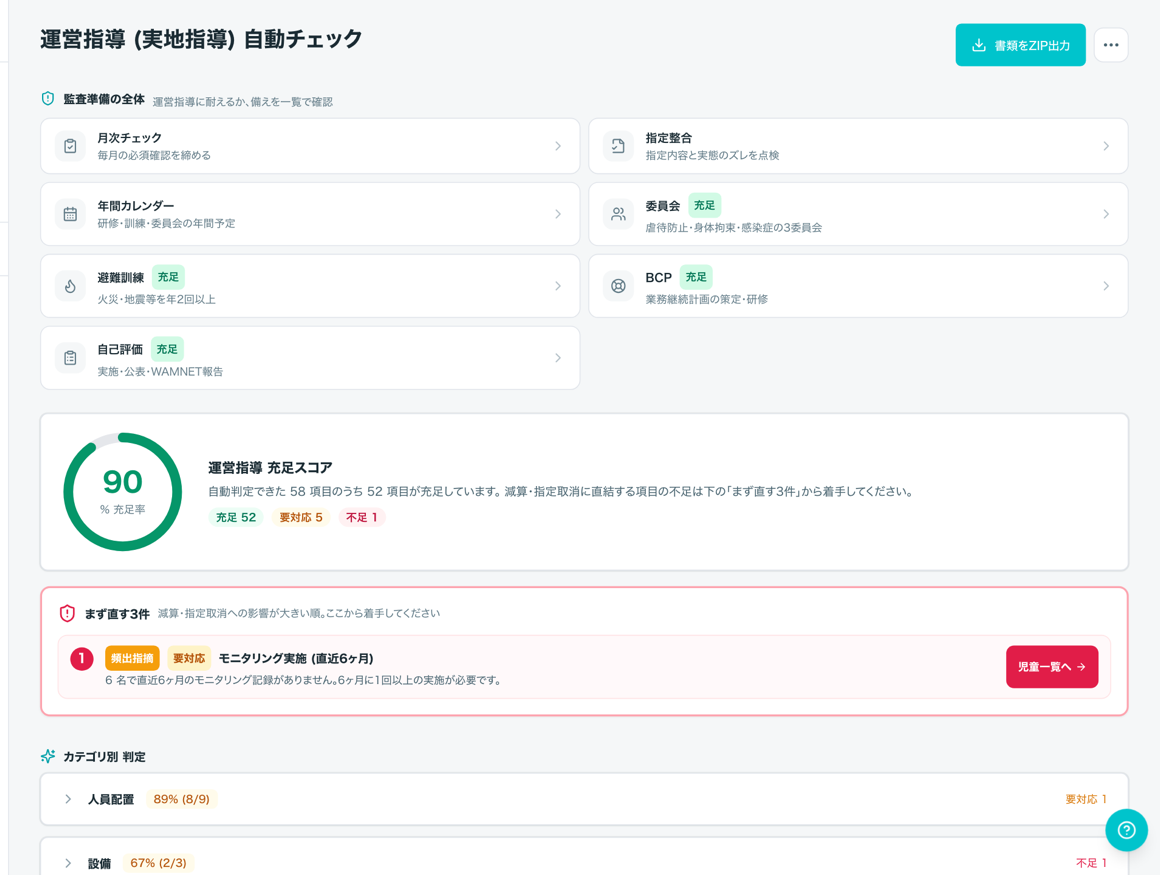Viewport: 1160px width, 875px height.
Task: Click the people icon for 委員会
Action: click(618, 214)
